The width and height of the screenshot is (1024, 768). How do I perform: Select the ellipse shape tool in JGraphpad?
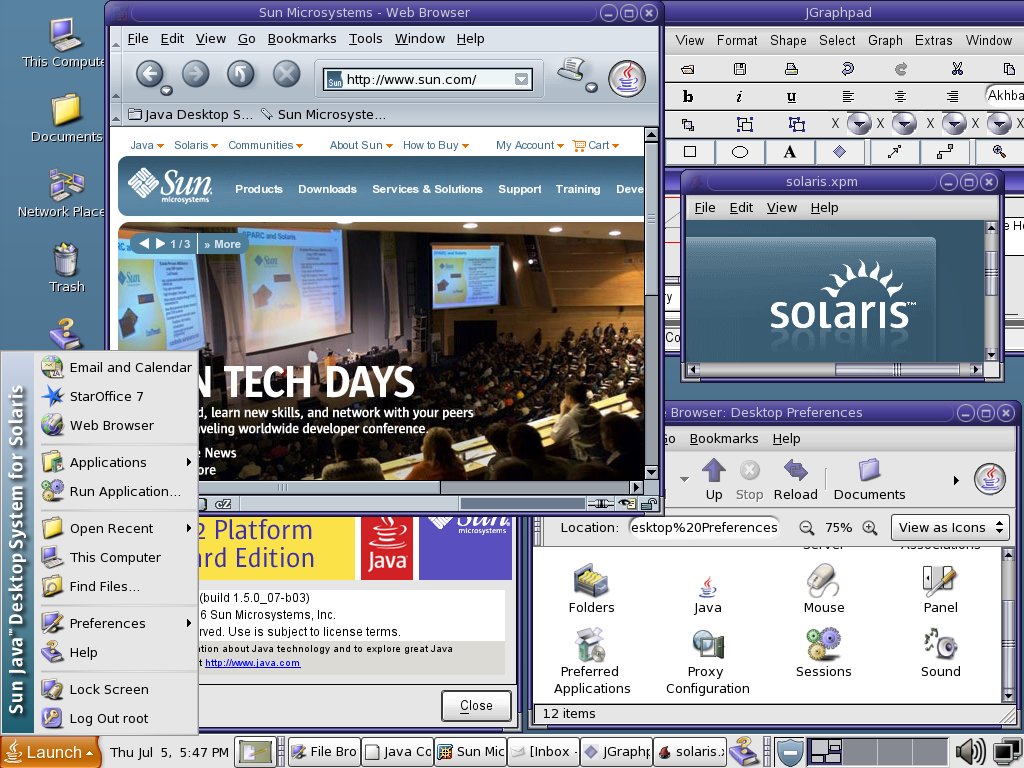point(740,152)
